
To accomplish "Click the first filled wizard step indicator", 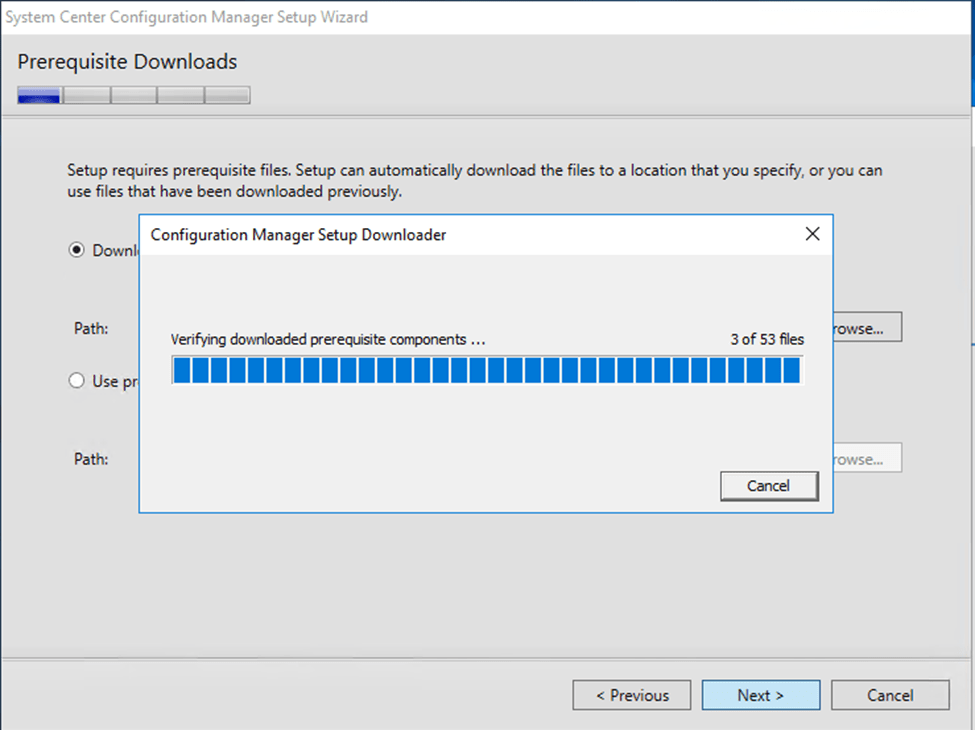I will point(39,96).
